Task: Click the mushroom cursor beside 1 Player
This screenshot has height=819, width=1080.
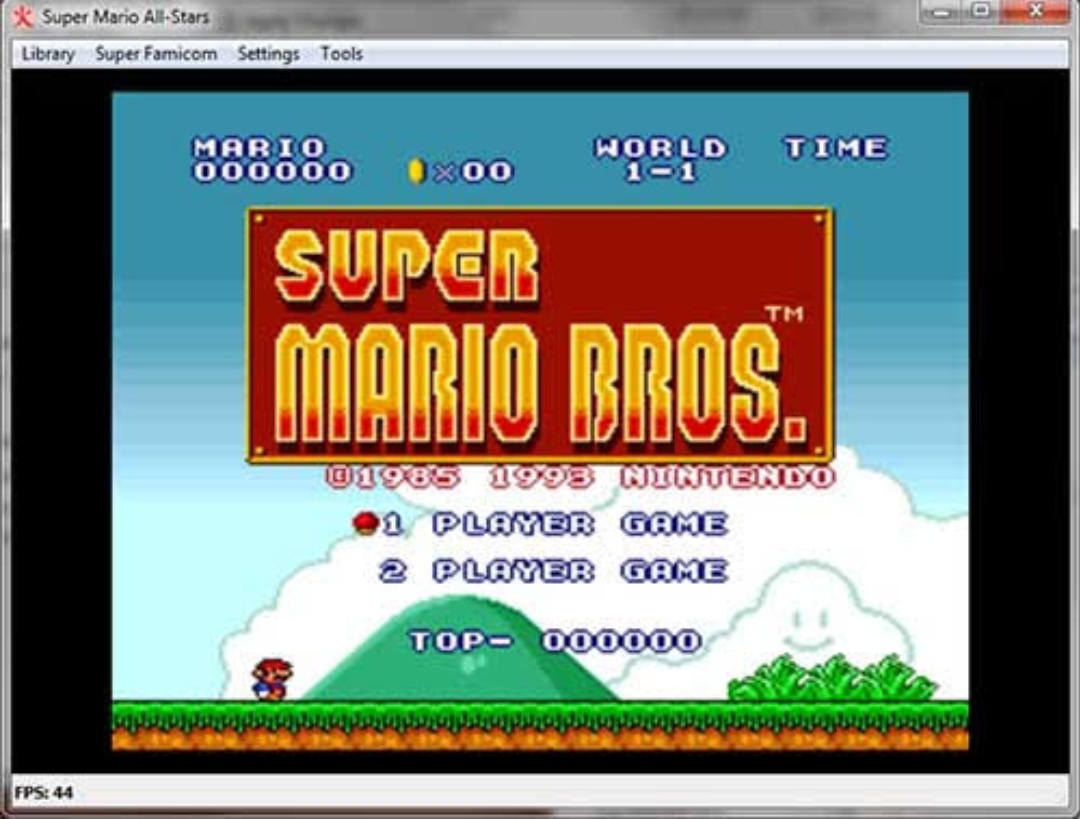Action: coord(365,523)
